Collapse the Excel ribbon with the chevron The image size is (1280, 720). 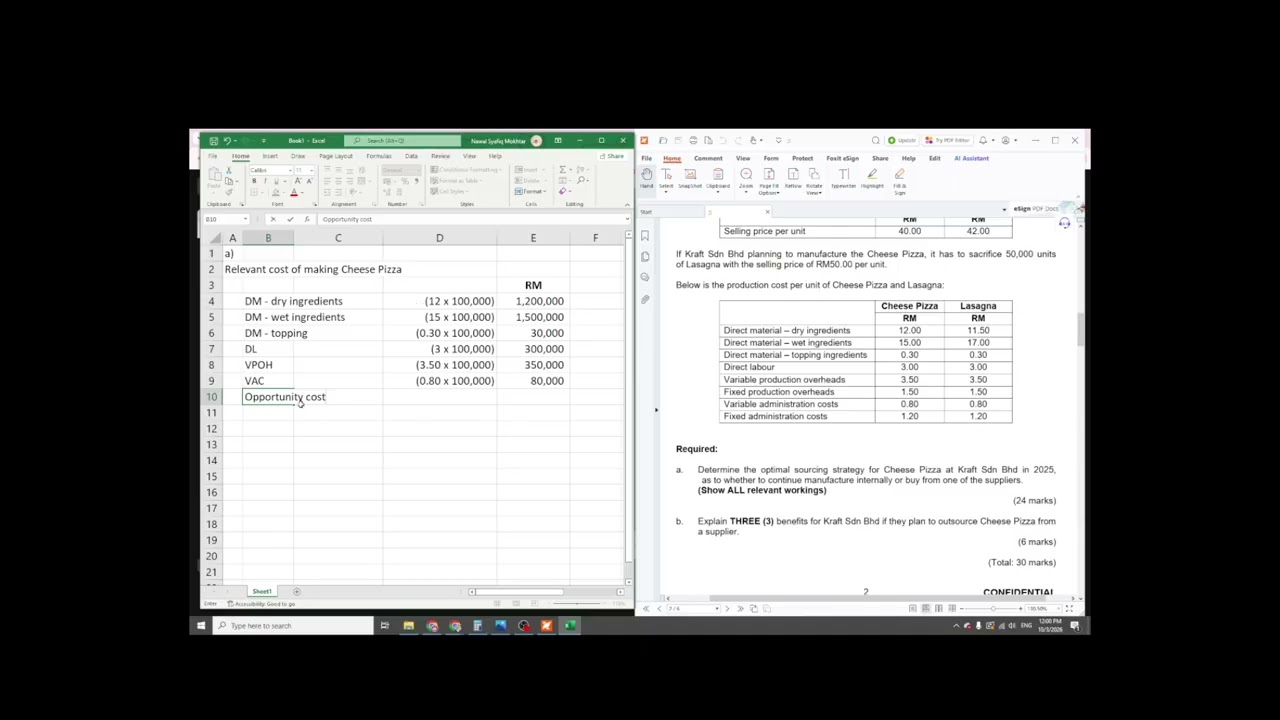point(627,205)
